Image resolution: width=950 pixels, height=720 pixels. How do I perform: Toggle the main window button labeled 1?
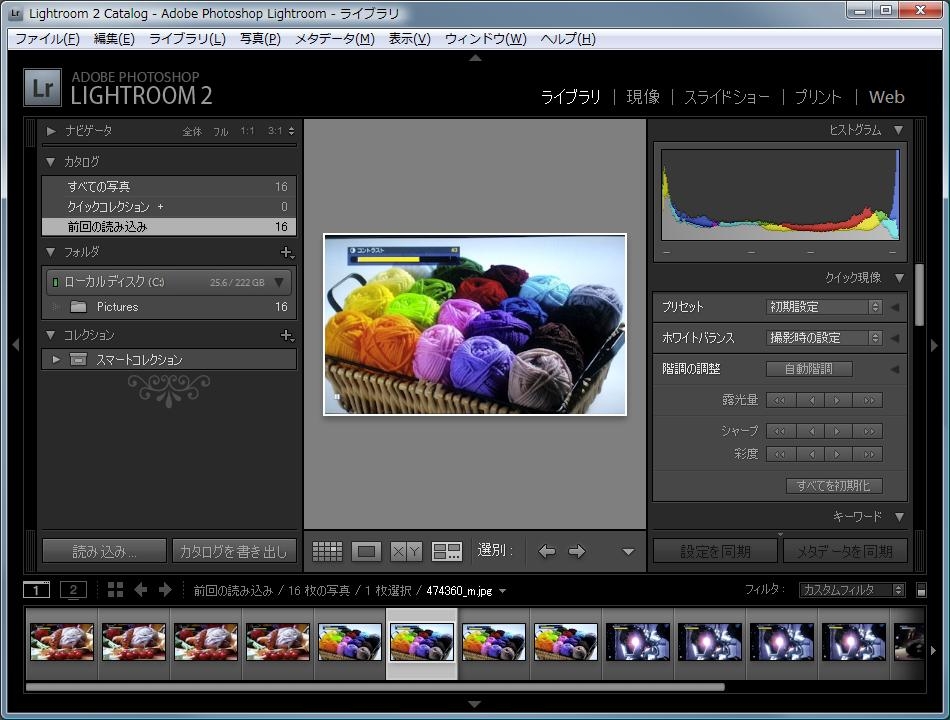coord(36,590)
